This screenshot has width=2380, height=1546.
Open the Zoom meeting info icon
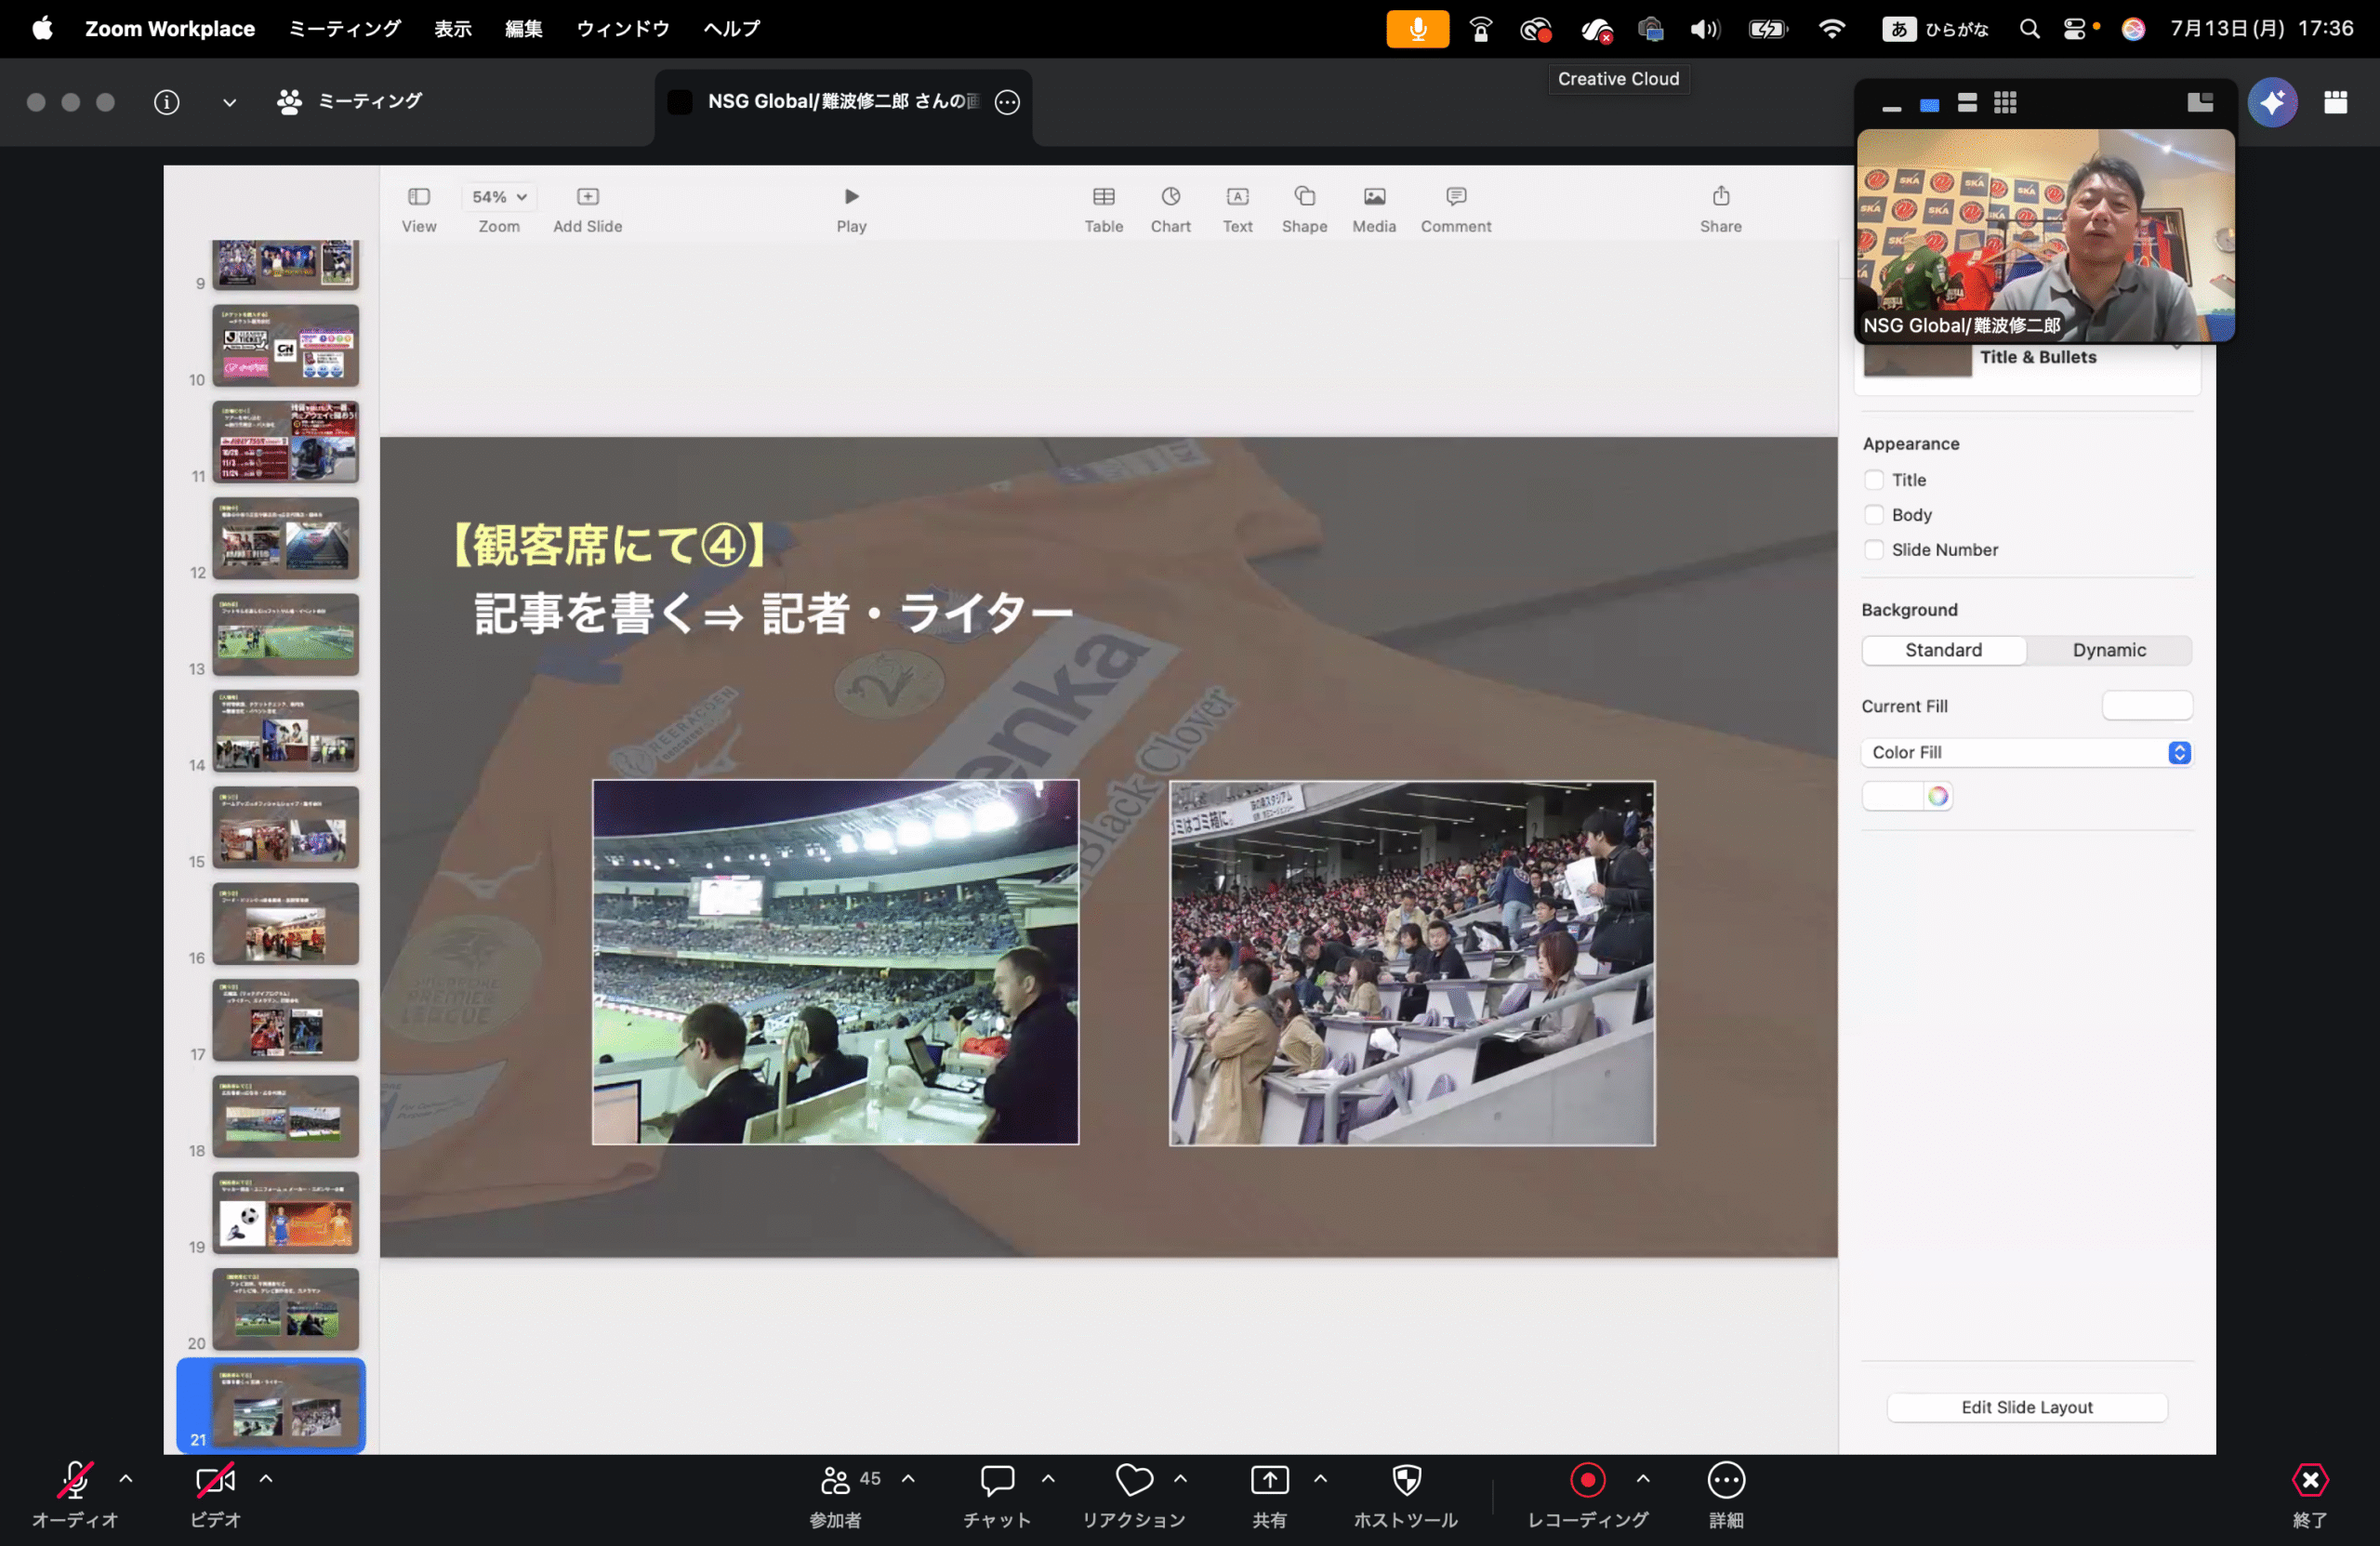167,102
